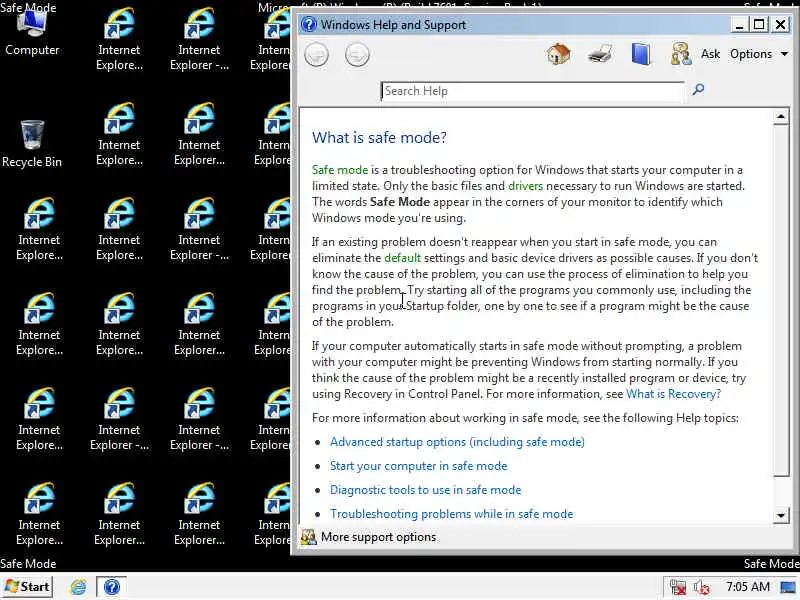This screenshot has height=600, width=800.
Task: Click the 7:05 AM clock
Action: [x=748, y=587]
